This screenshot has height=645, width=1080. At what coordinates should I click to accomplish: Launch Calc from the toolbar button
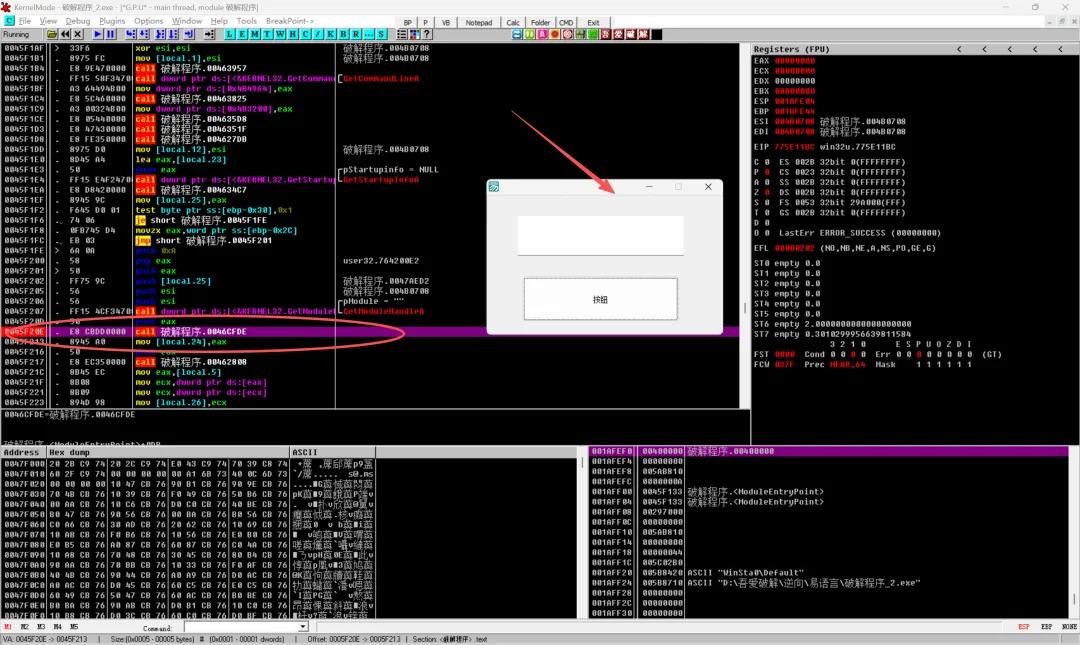point(513,23)
